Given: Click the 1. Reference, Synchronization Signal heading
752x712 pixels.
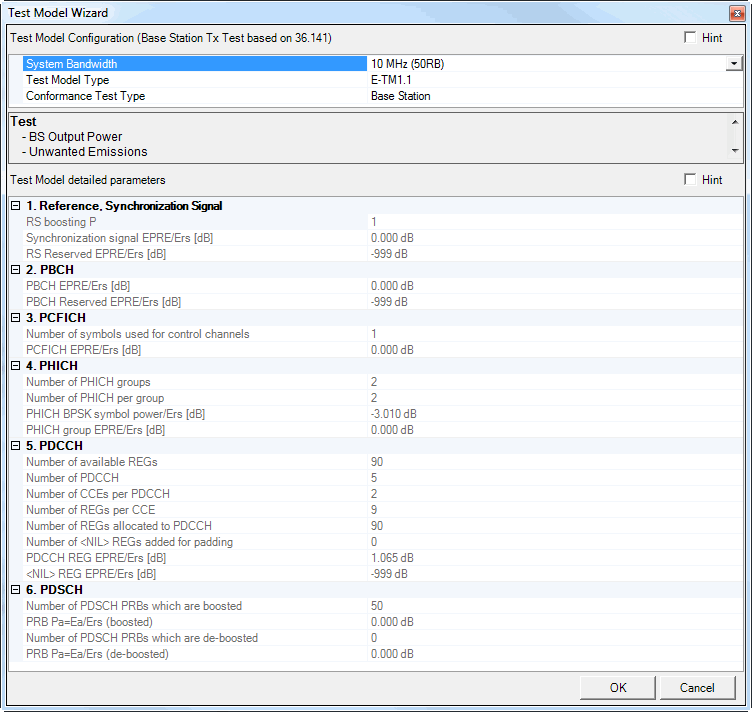Looking at the screenshot, I should 124,206.
